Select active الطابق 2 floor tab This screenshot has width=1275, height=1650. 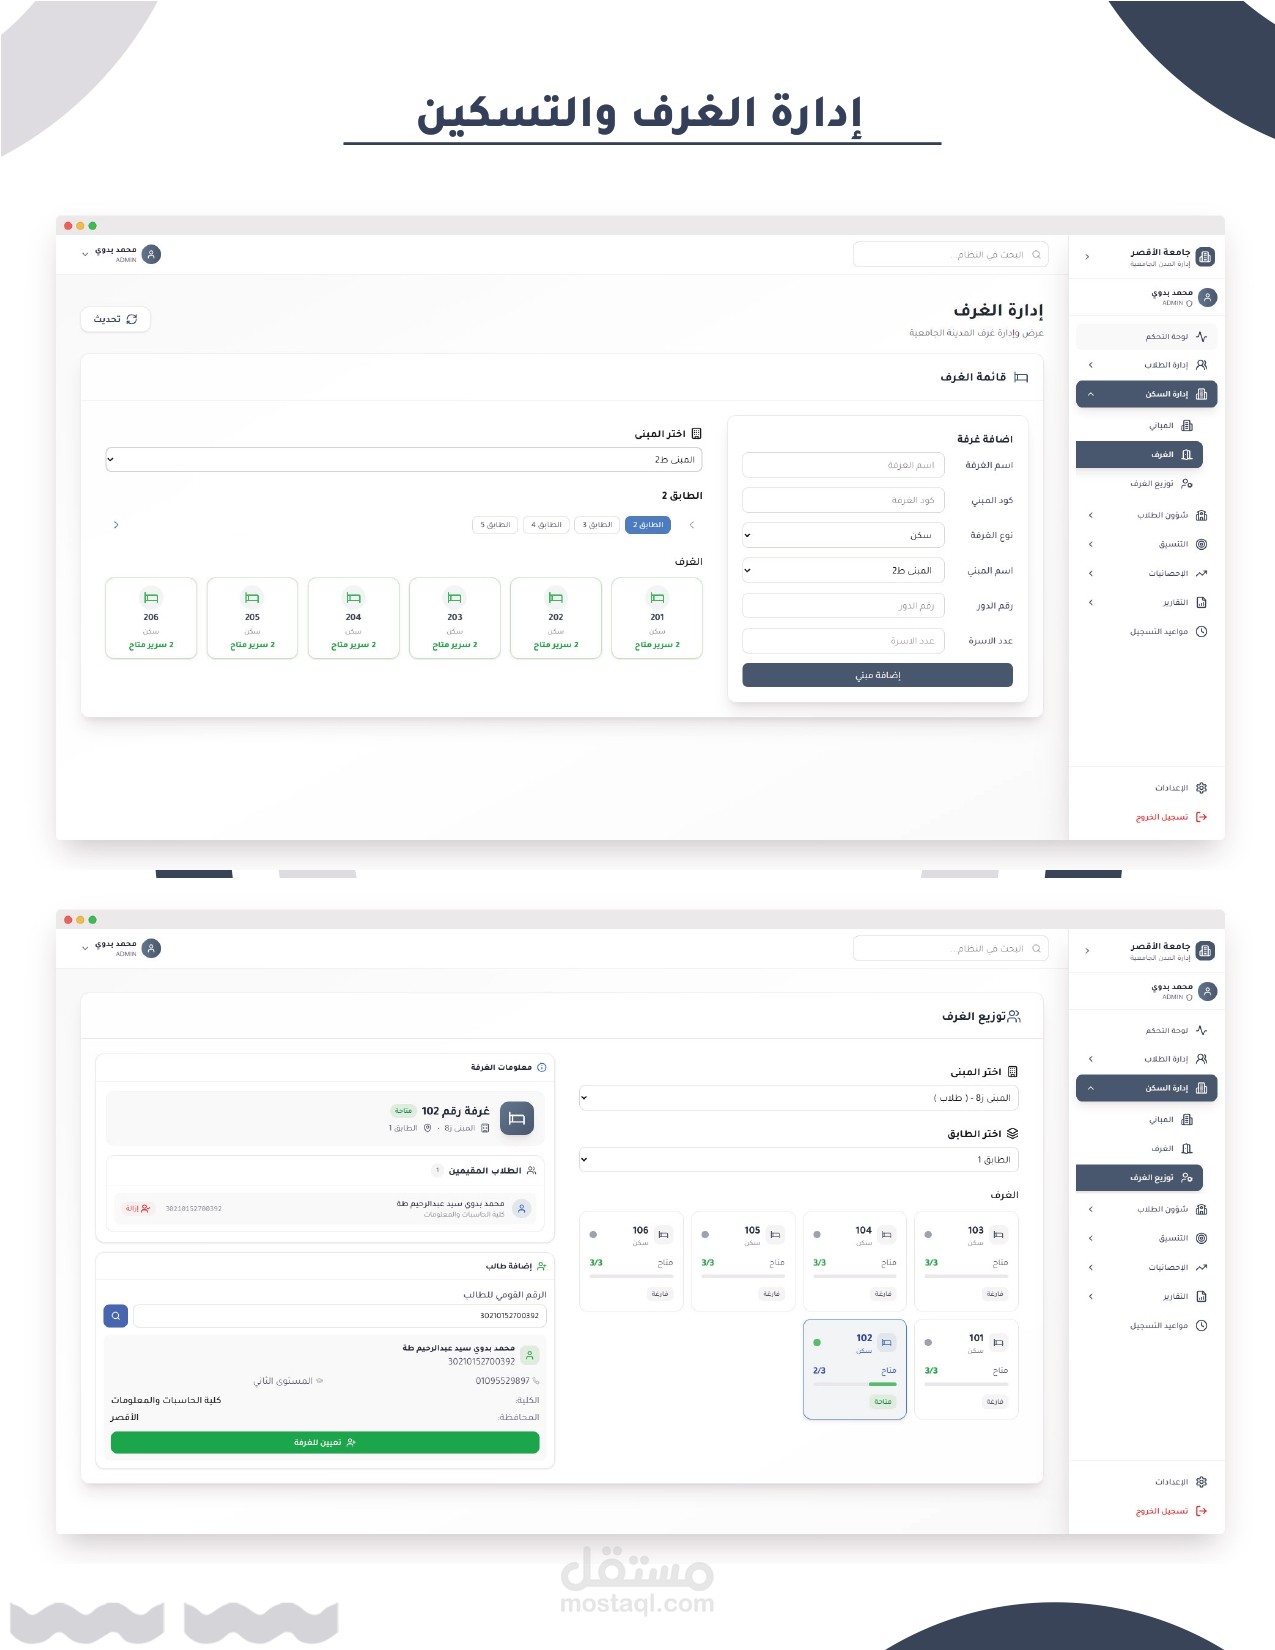pyautogui.click(x=648, y=525)
